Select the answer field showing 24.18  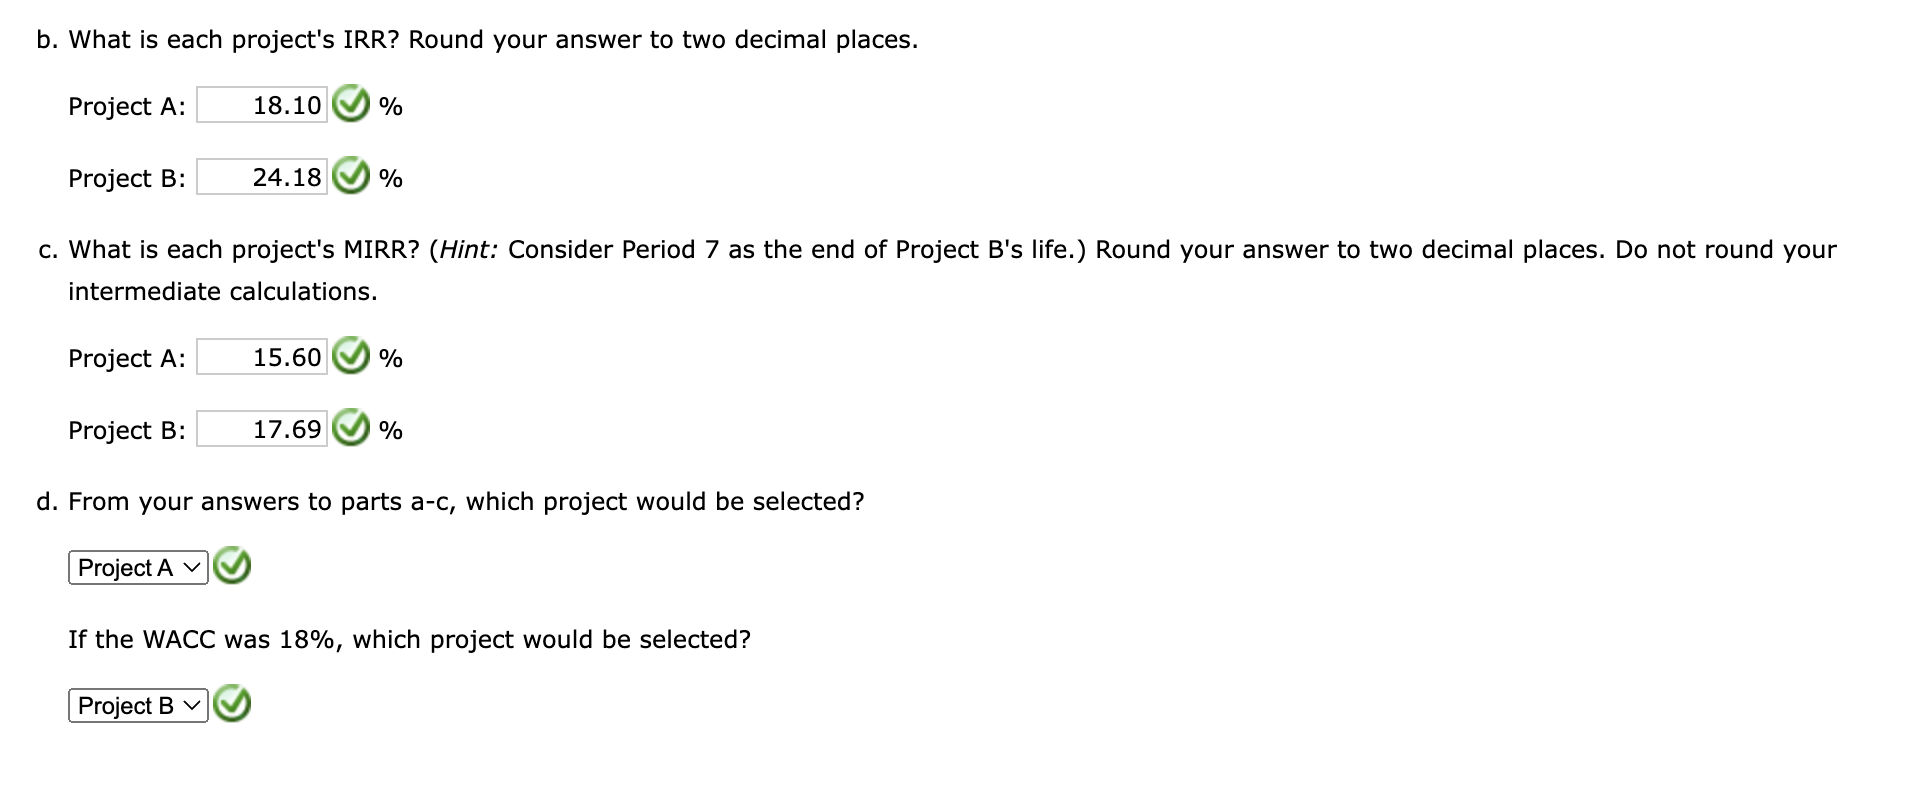click(x=262, y=177)
